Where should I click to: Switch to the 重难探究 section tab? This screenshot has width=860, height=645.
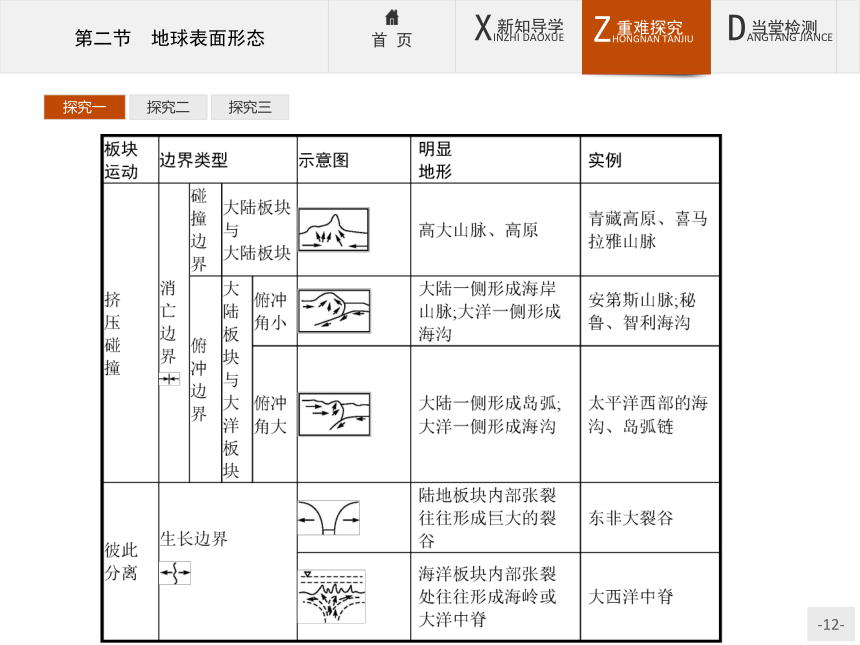[x=646, y=36]
